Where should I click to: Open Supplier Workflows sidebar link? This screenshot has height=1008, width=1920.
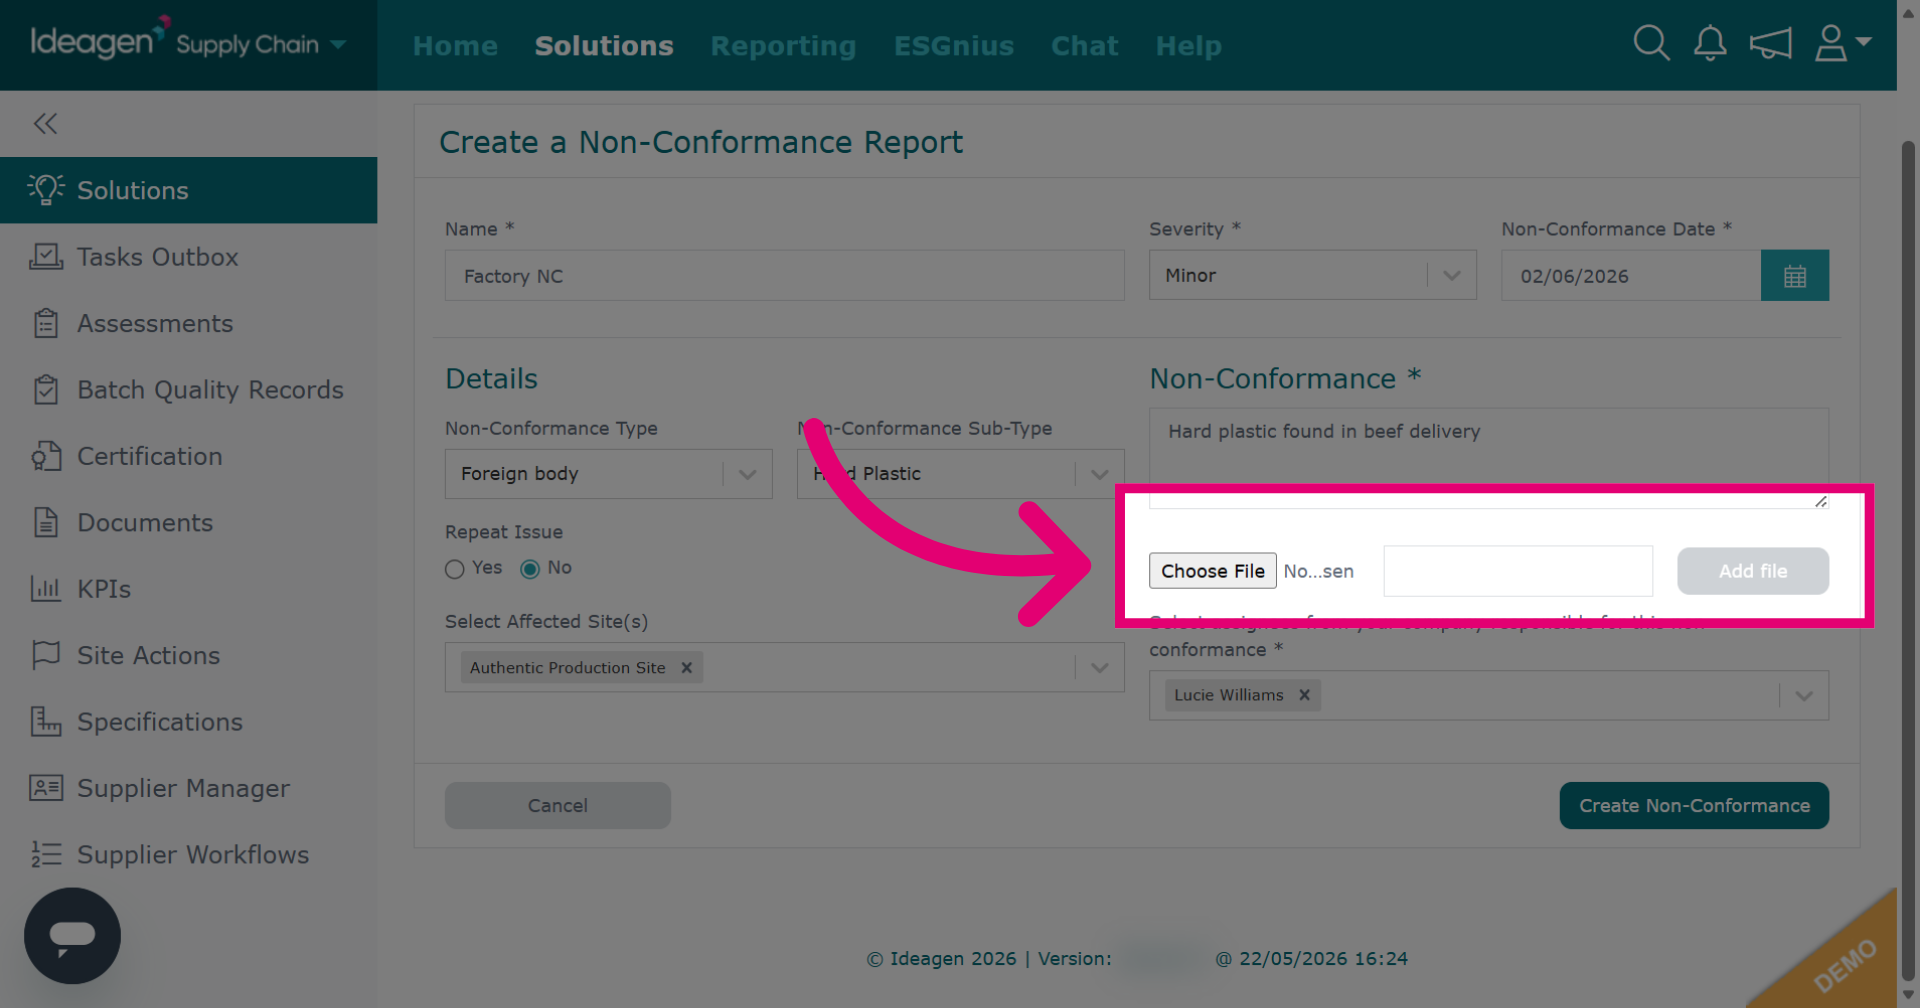click(x=193, y=855)
